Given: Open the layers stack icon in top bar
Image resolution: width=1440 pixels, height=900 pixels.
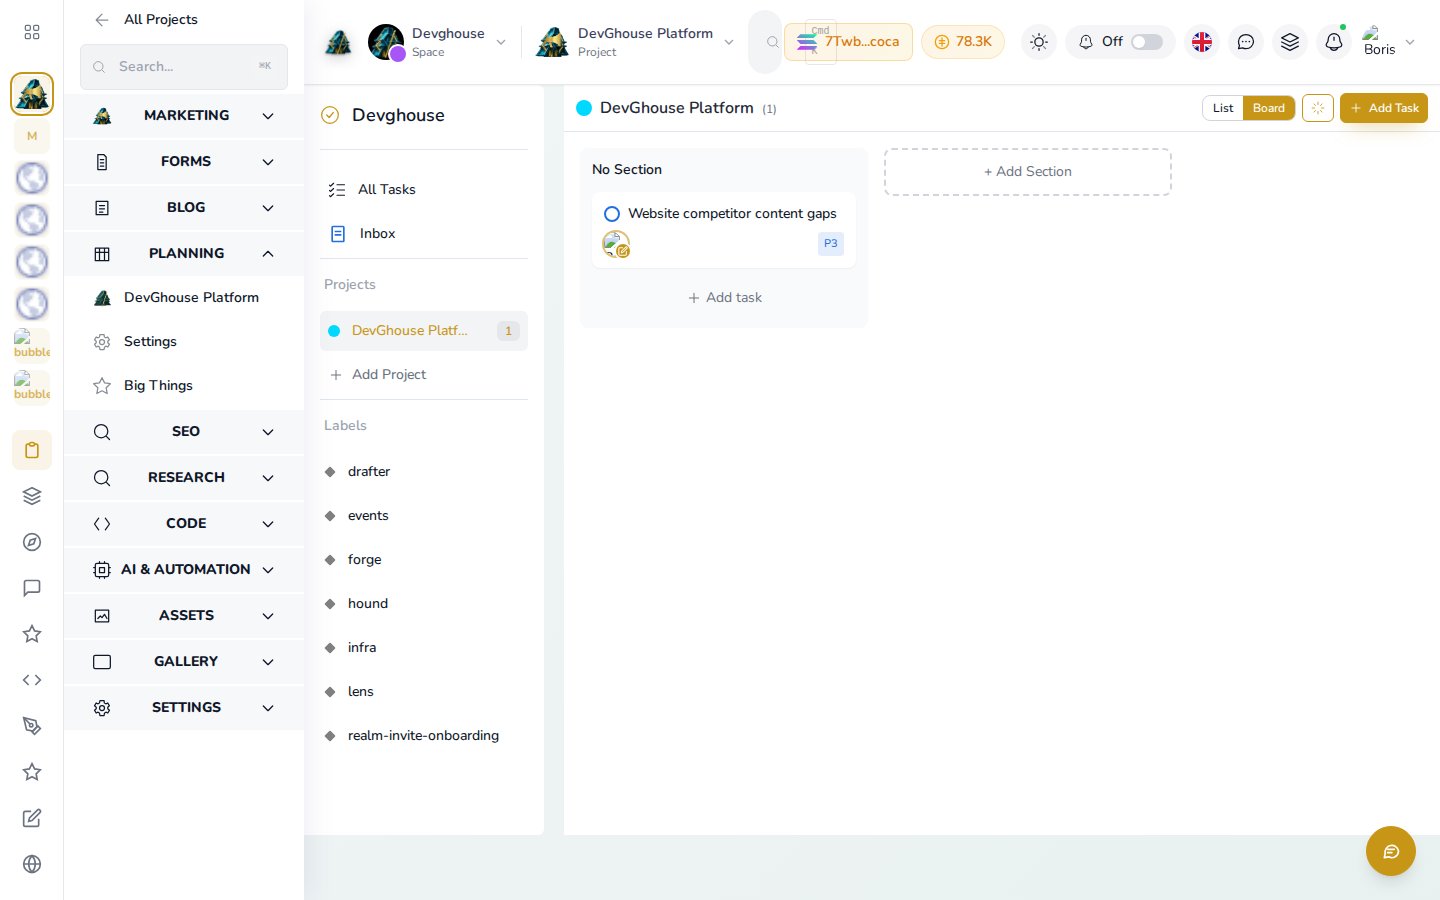Looking at the screenshot, I should (x=1290, y=42).
